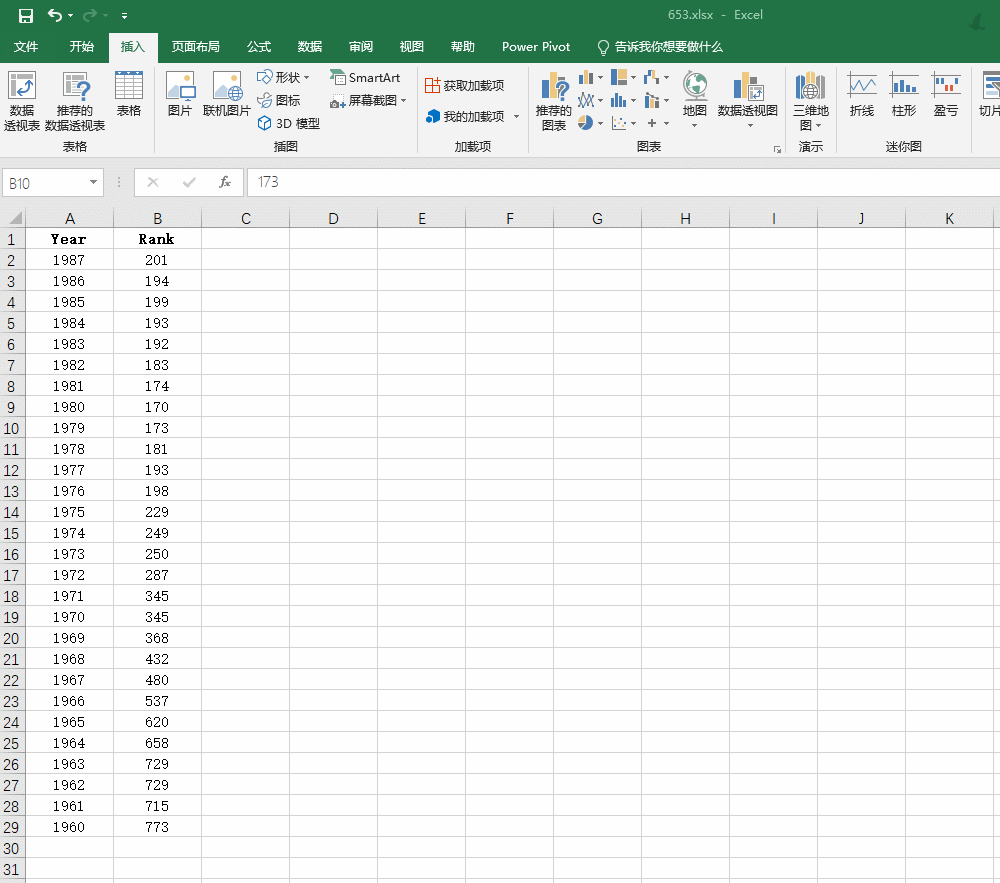Click Undo on the Quick Access Toolbar
This screenshot has width=1000, height=883.
point(57,14)
